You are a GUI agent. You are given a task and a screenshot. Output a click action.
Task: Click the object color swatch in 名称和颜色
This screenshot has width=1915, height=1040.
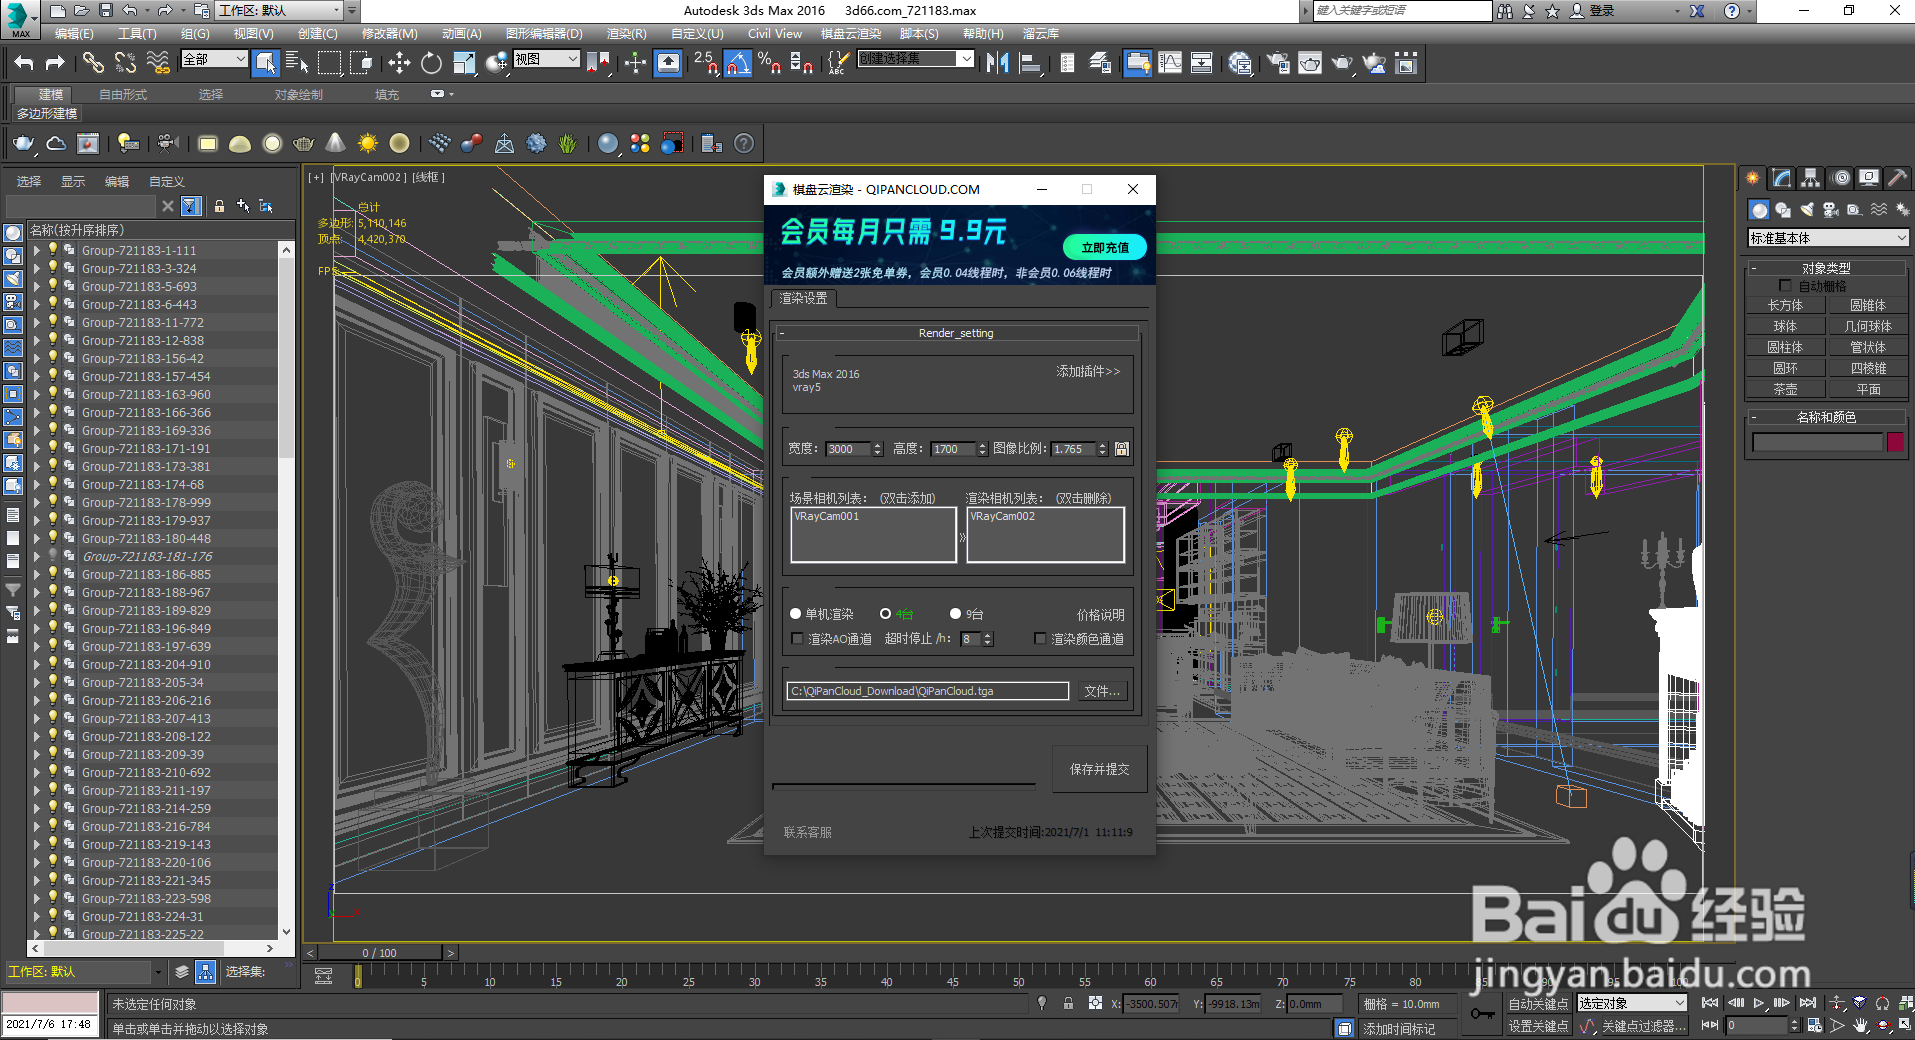1895,442
